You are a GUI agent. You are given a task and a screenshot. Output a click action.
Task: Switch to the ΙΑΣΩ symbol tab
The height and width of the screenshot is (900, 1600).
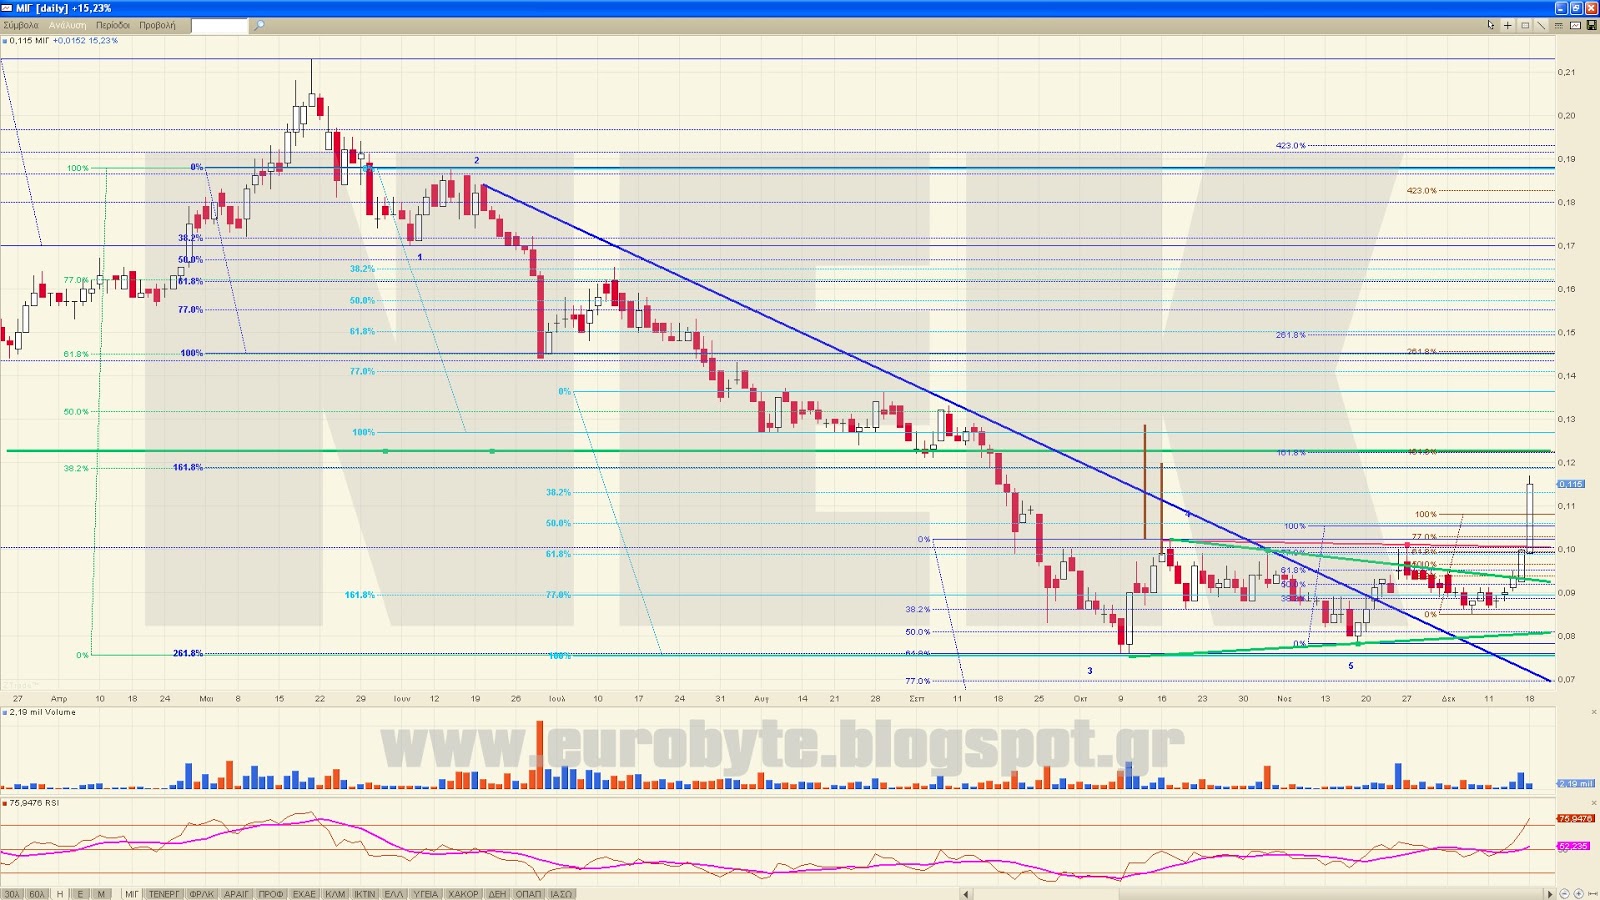pyautogui.click(x=561, y=894)
